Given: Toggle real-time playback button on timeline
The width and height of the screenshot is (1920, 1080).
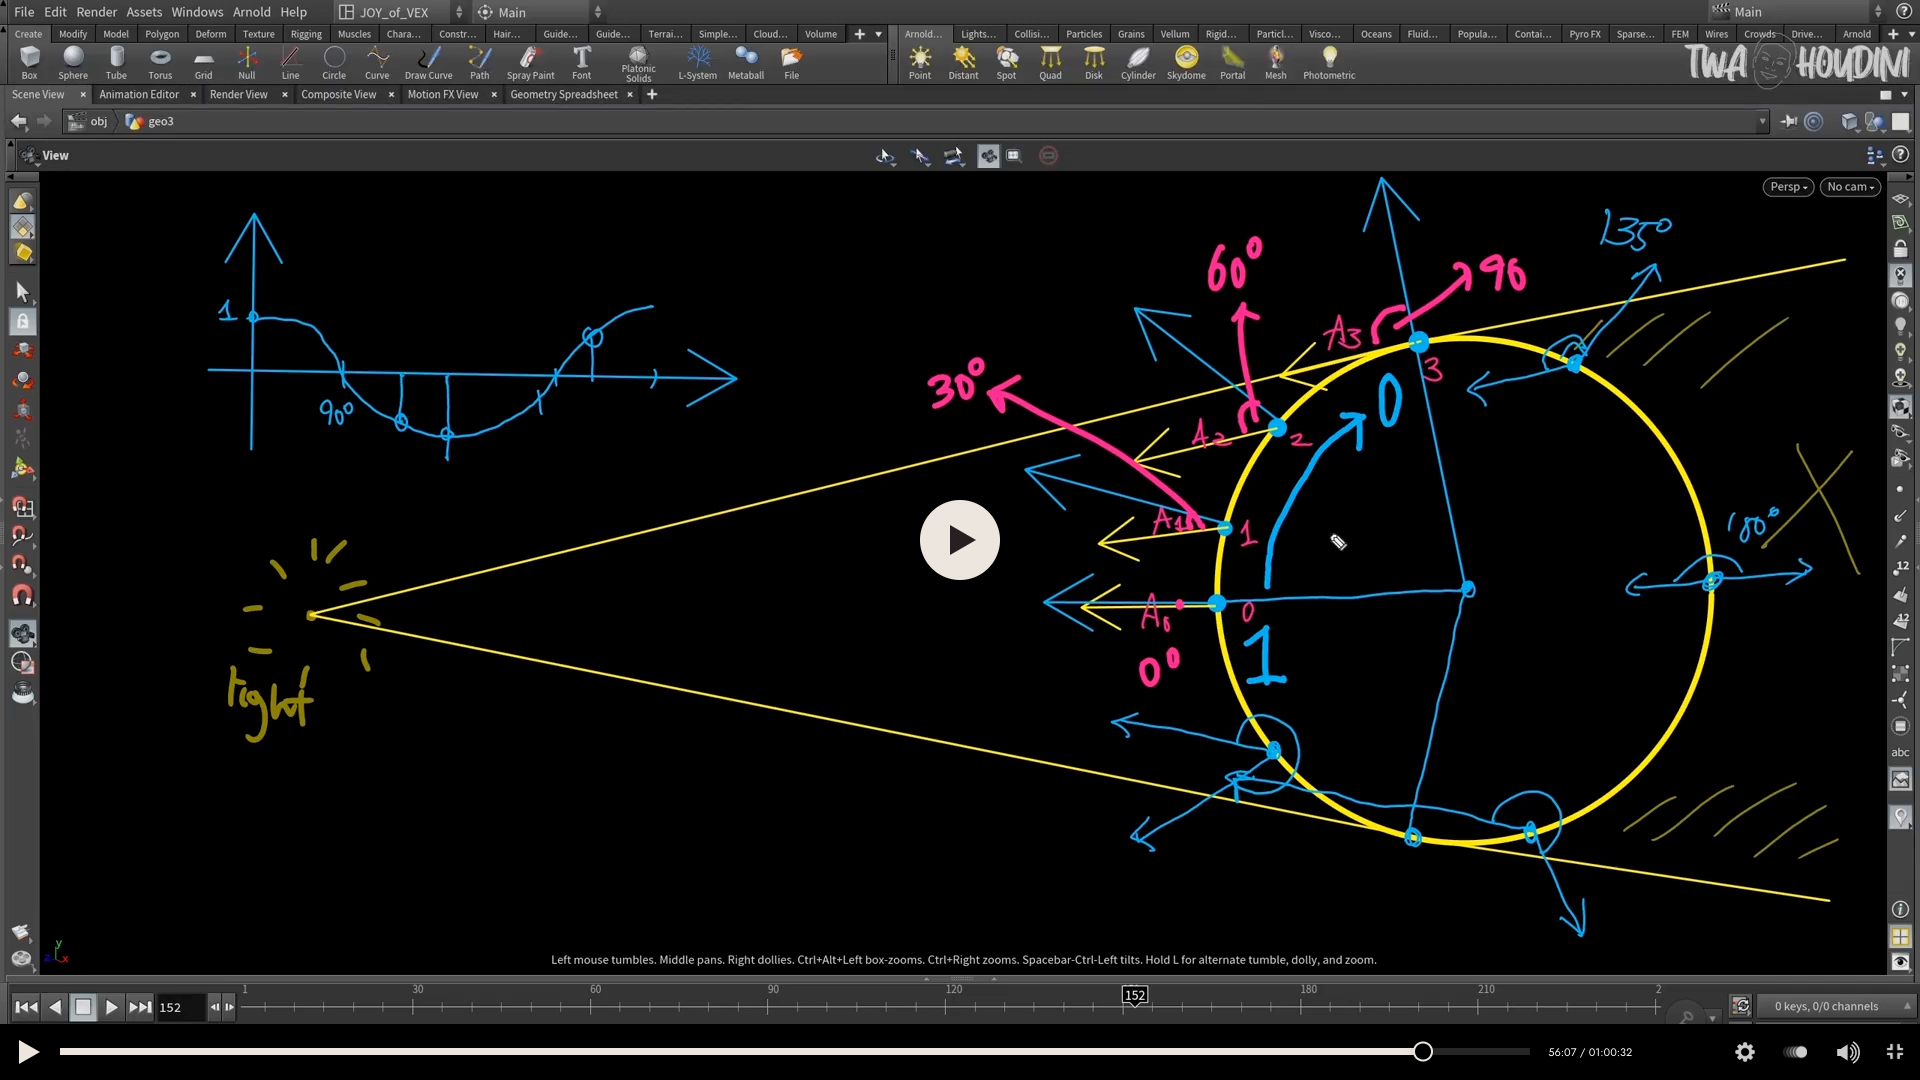Looking at the screenshot, I should pos(1741,1006).
